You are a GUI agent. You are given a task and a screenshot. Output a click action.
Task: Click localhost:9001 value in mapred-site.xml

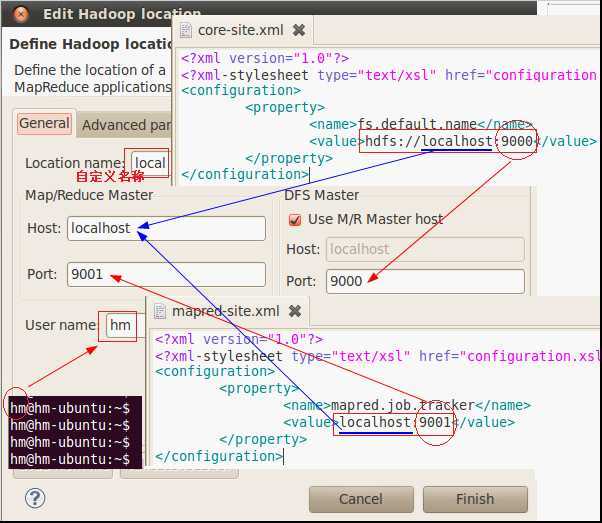[395, 422]
